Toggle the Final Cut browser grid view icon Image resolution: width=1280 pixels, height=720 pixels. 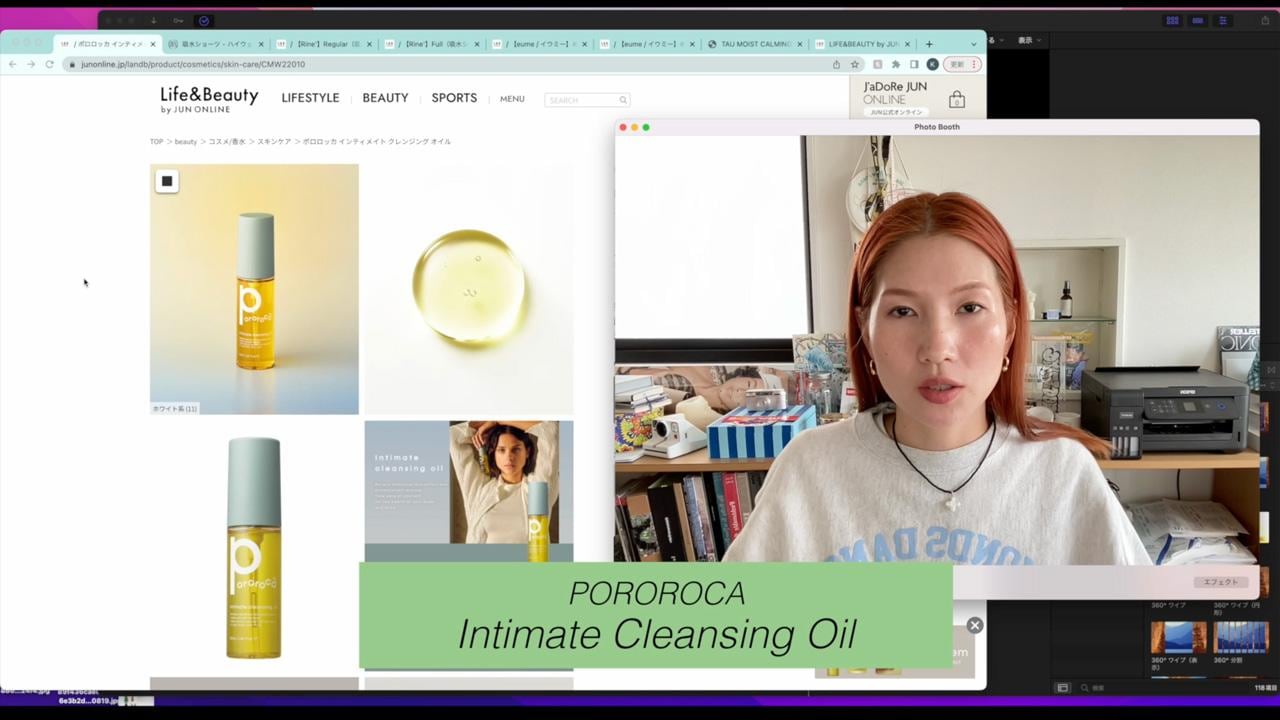point(1172,20)
